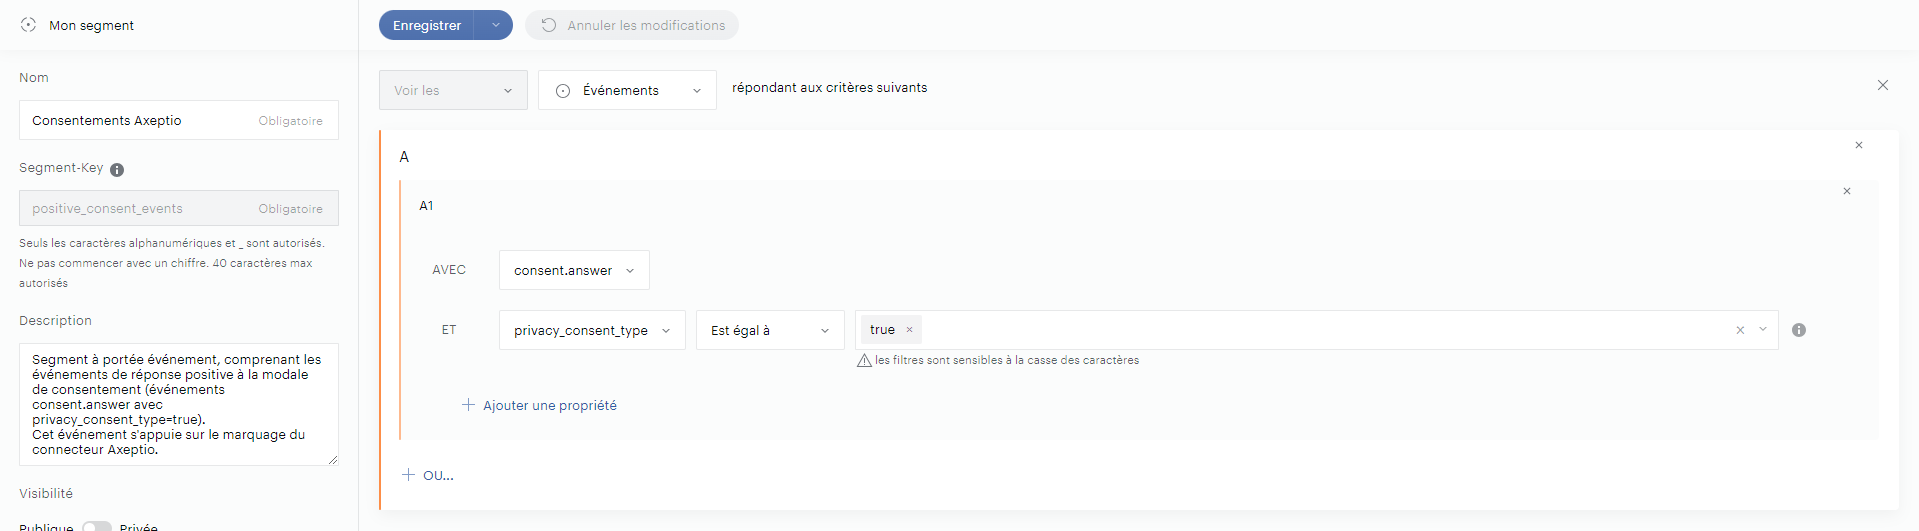Expand the consent.answer event dropdown
This screenshot has width=1919, height=531.
(574, 270)
